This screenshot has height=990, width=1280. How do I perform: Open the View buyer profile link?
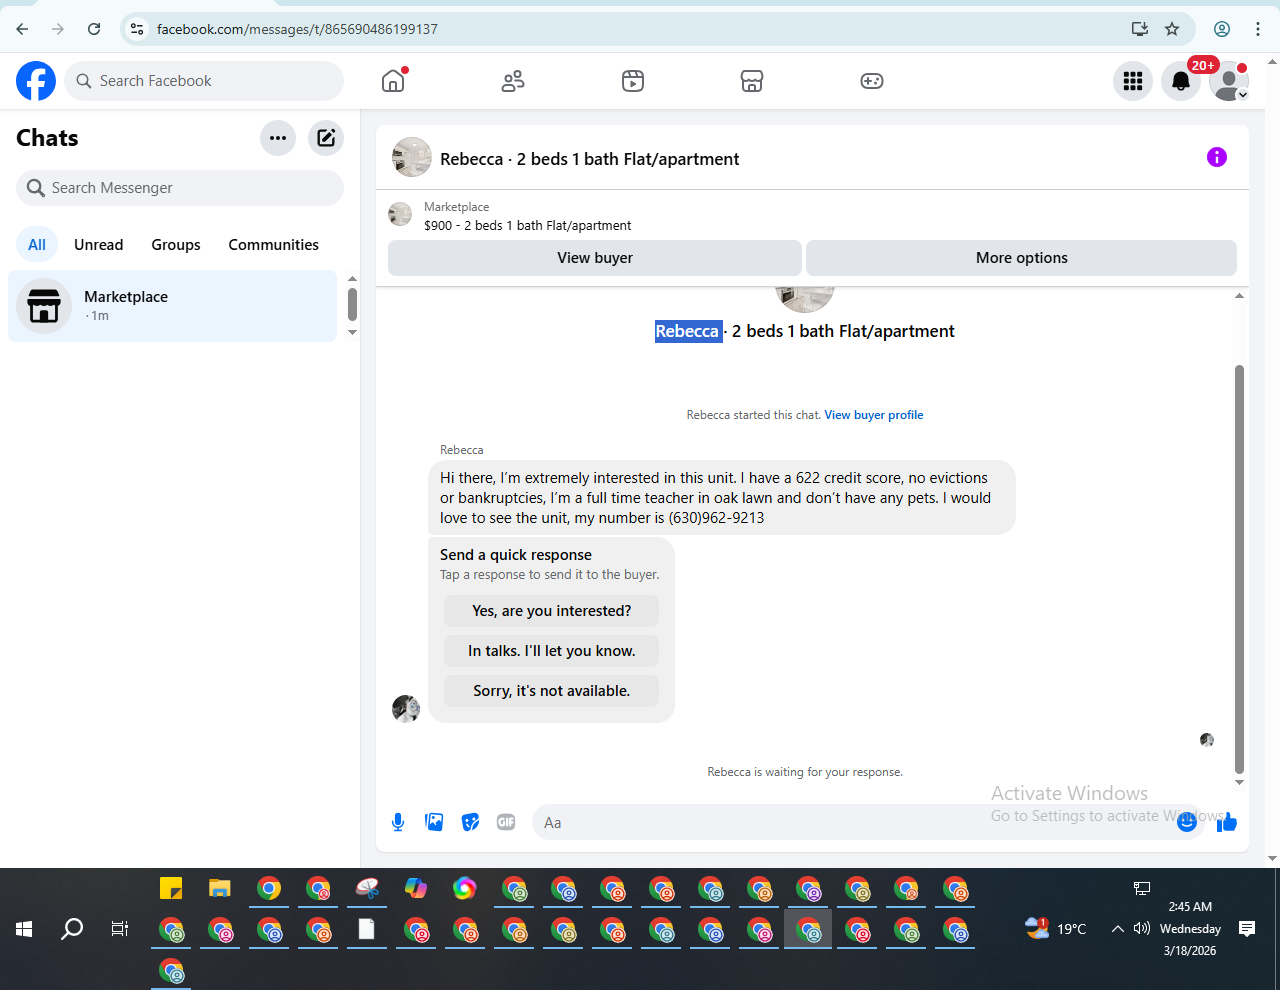pos(874,415)
